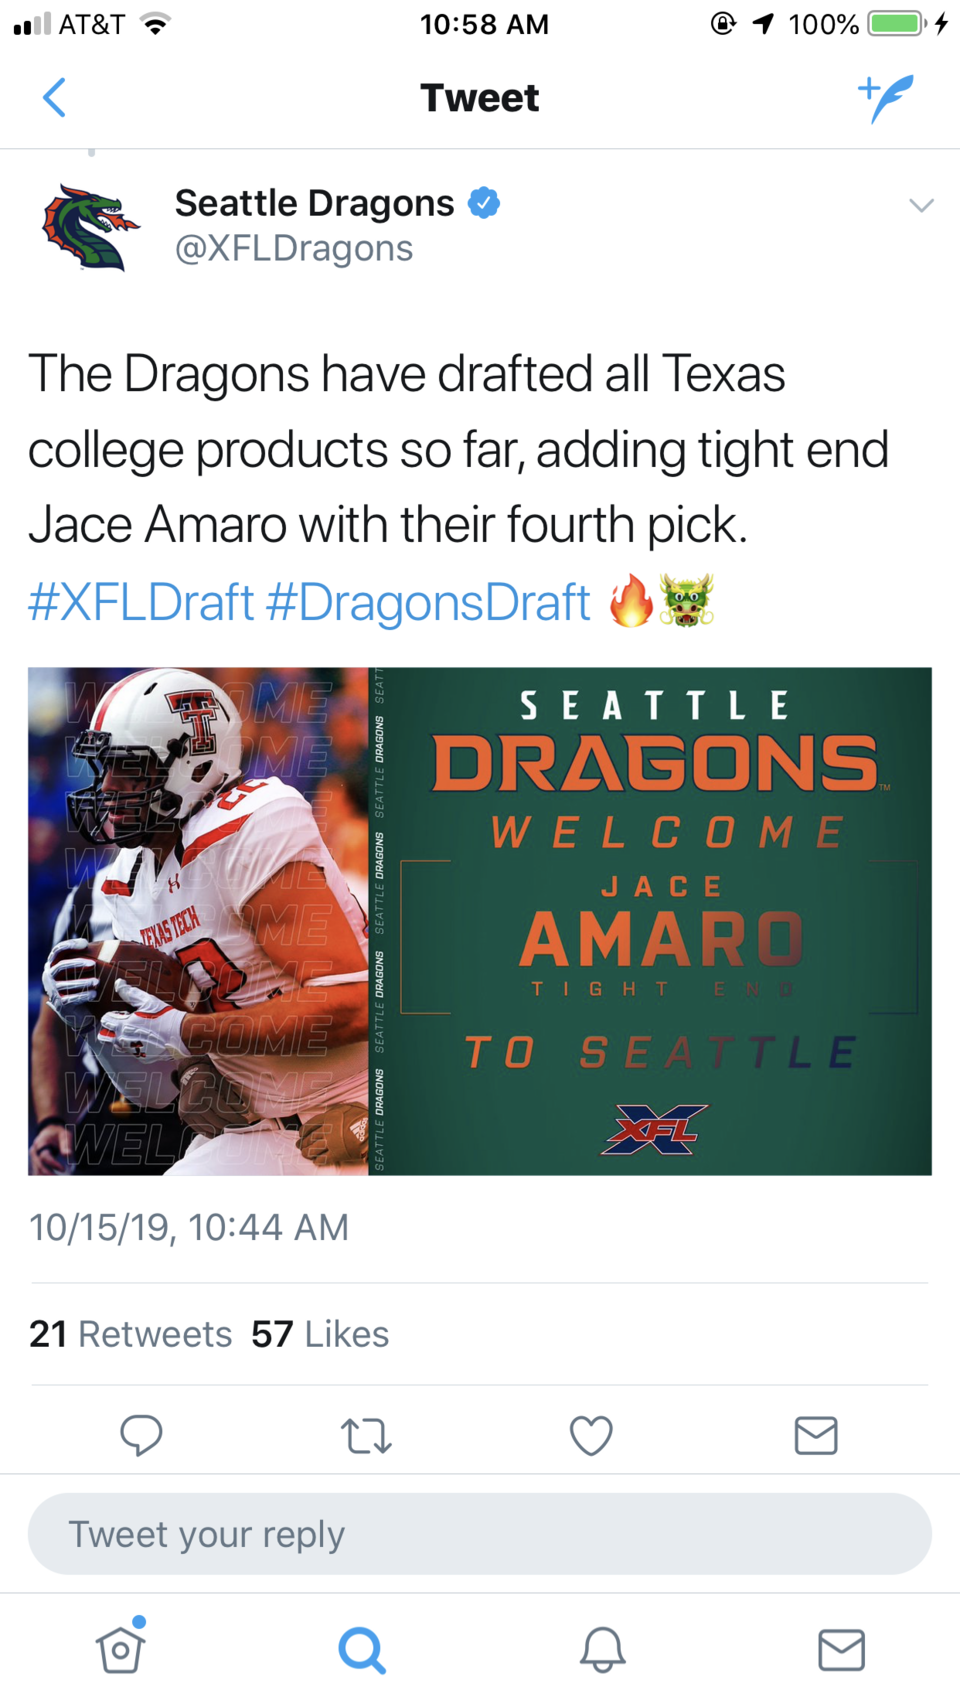View the Jace Amaro welcome image
This screenshot has height=1707, width=960.
(x=480, y=921)
